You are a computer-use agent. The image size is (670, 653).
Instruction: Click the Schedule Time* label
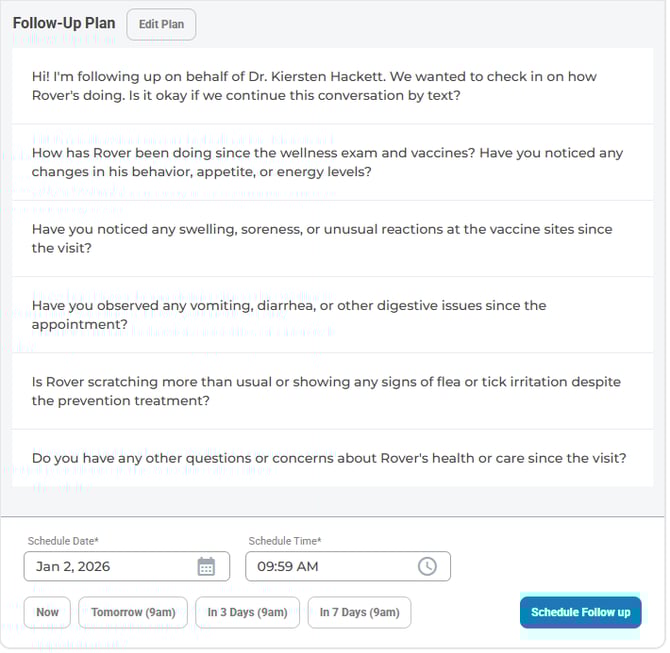coord(285,541)
